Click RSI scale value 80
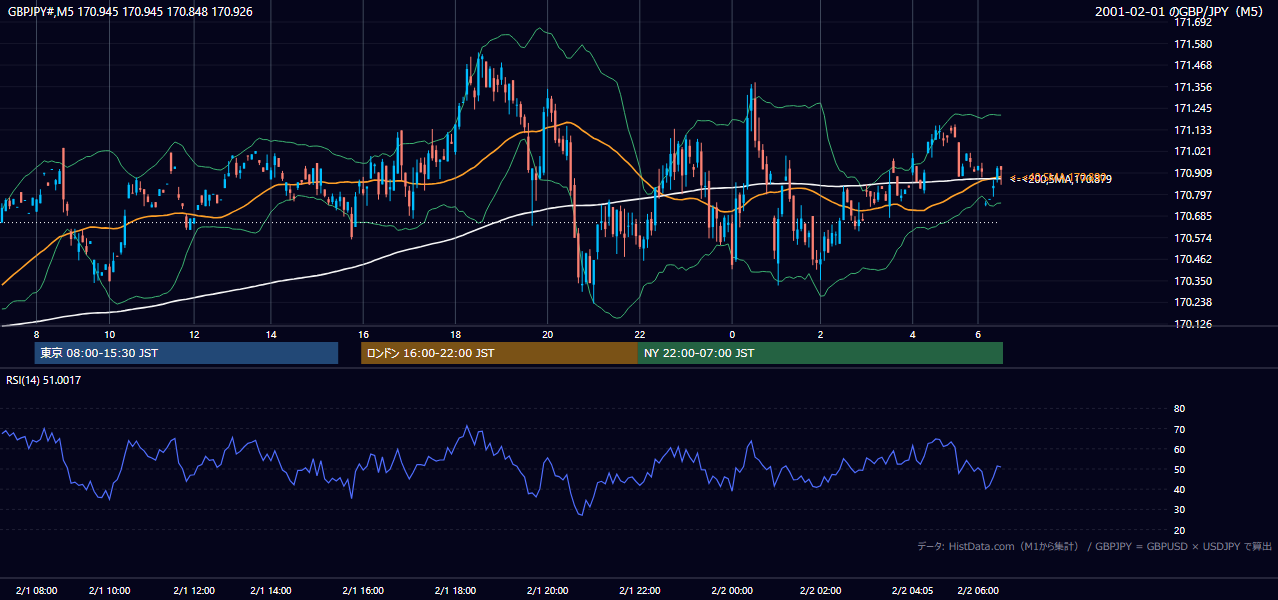1278x600 pixels. pyautogui.click(x=1179, y=409)
